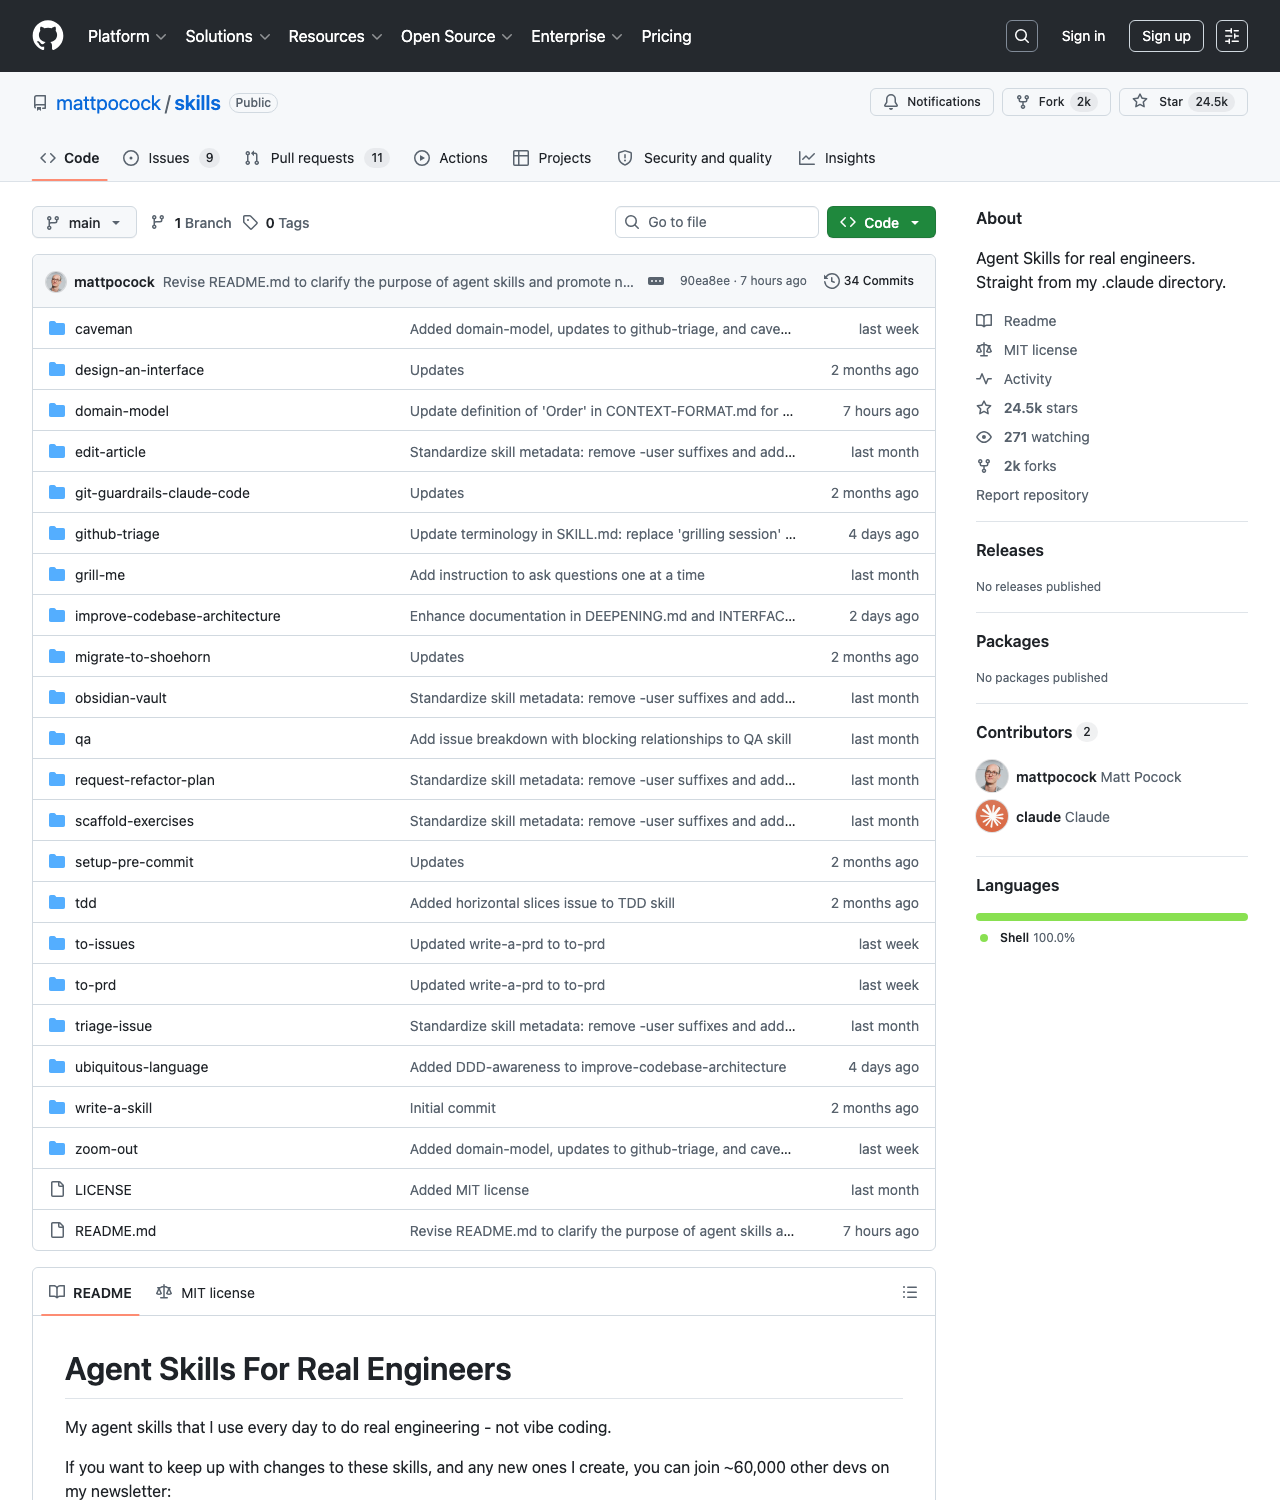
Task: Click the request-refactor-plan folder icon
Action: coord(57,780)
